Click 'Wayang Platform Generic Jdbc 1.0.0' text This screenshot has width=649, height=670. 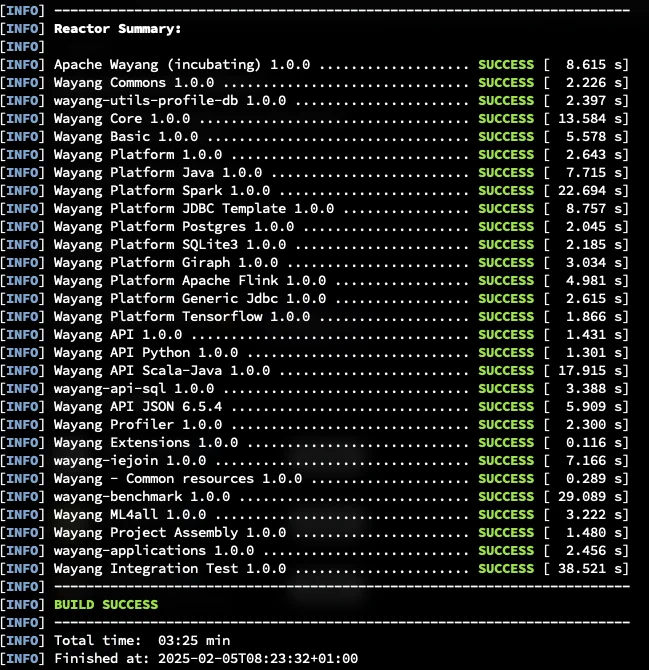190,299
